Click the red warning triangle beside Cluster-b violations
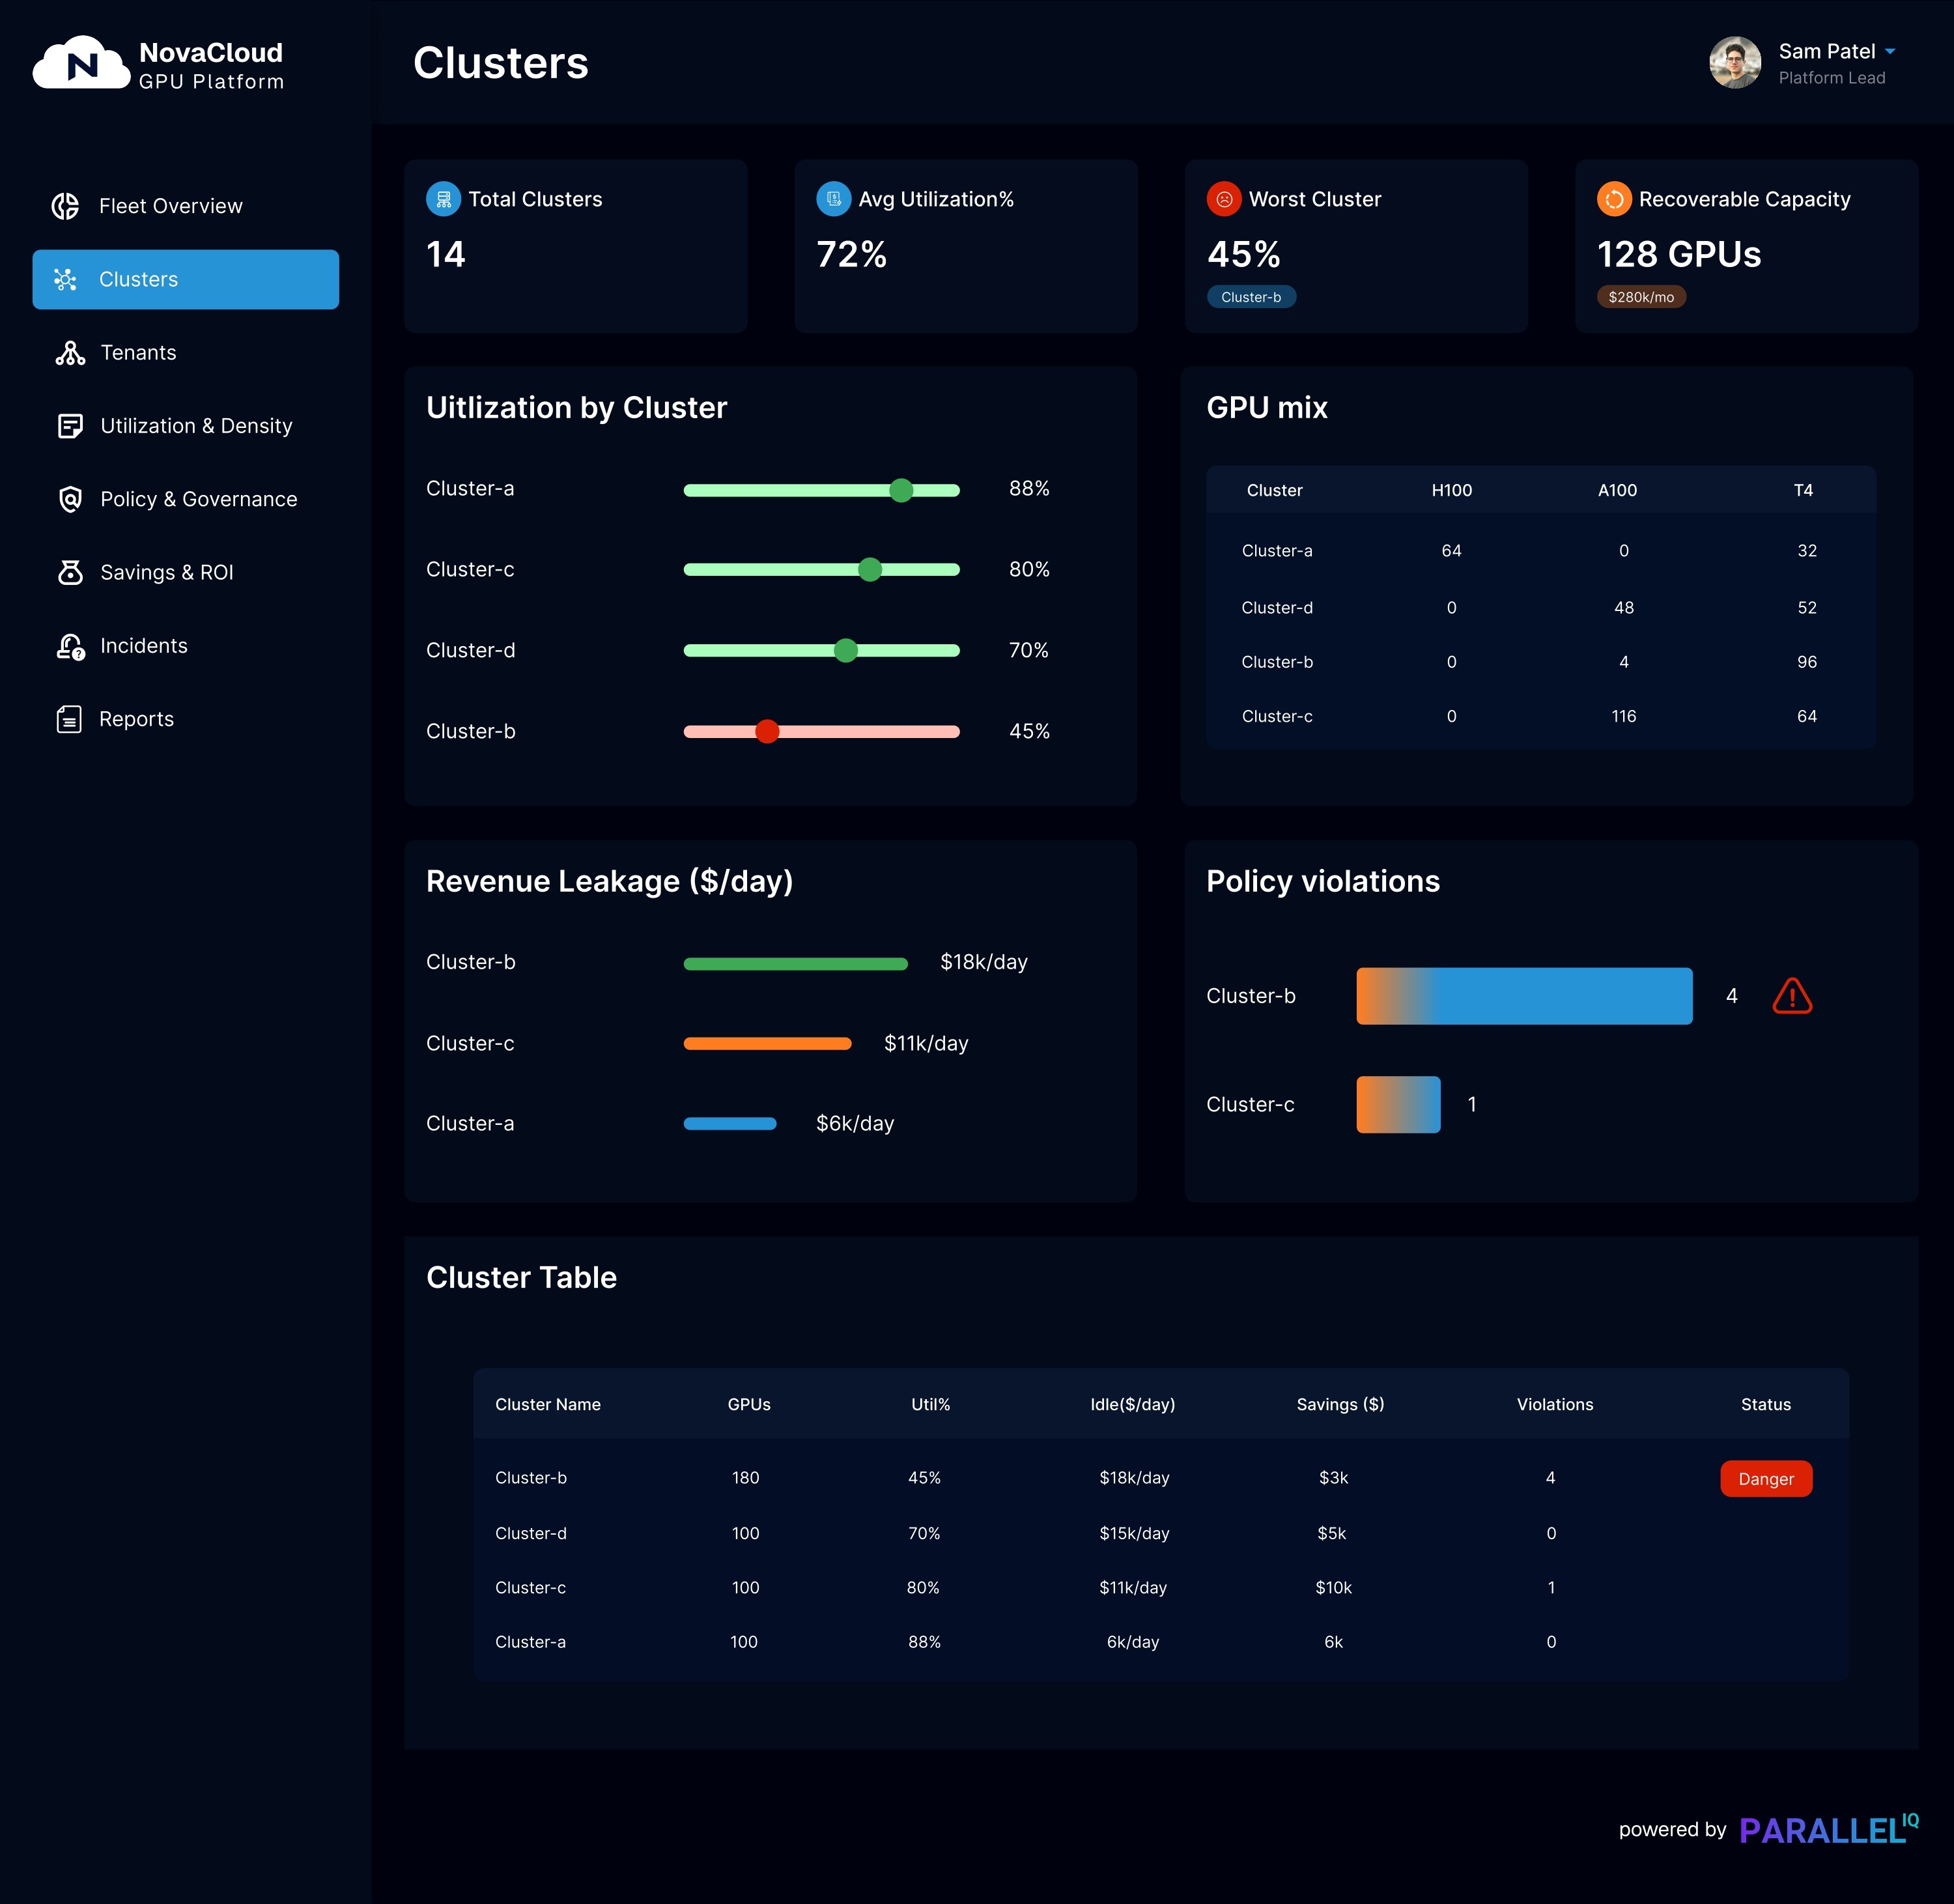Image resolution: width=1954 pixels, height=1904 pixels. click(x=1792, y=996)
